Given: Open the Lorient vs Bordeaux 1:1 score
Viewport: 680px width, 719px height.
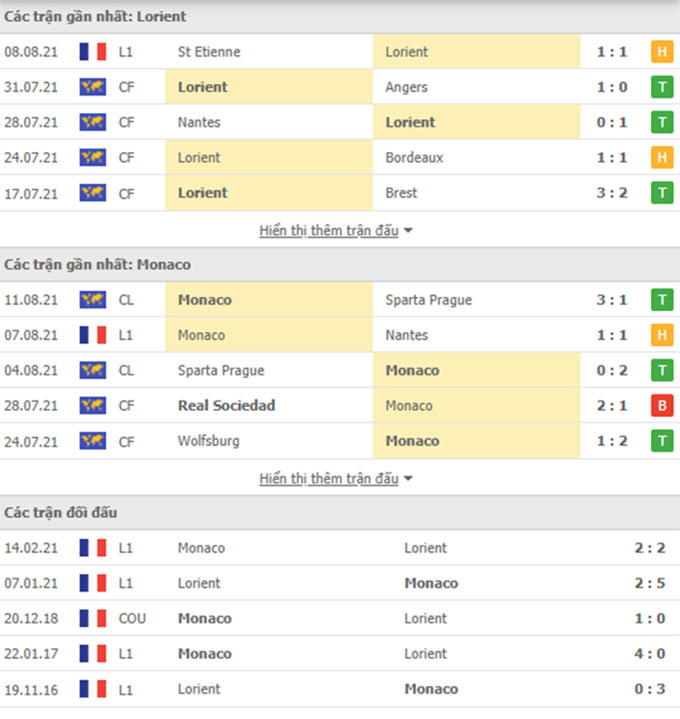Looking at the screenshot, I should [x=610, y=158].
